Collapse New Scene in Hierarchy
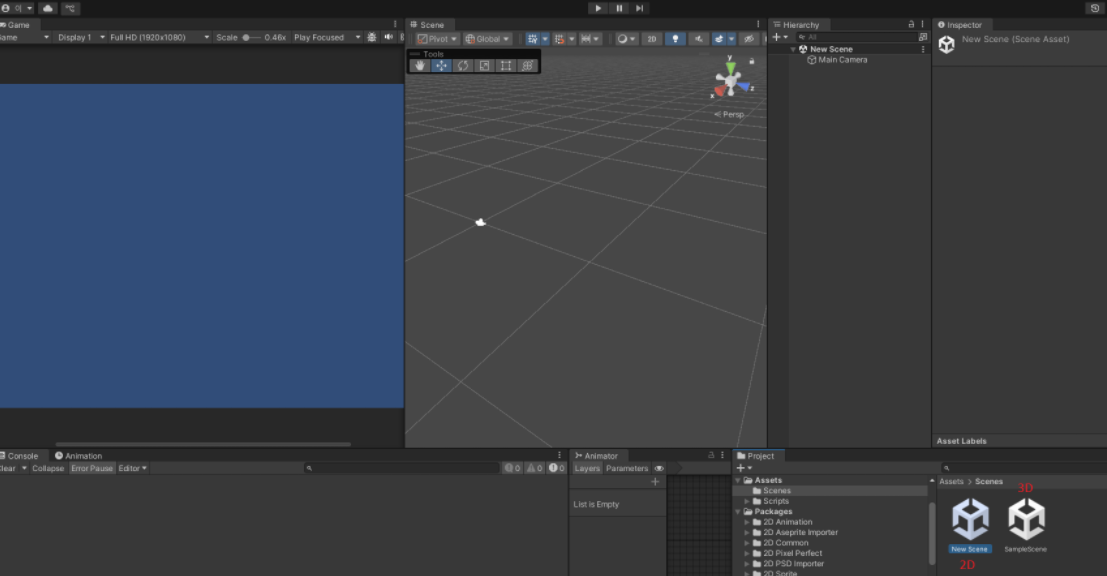Image resolution: width=1107 pixels, height=576 pixels. 793,49
